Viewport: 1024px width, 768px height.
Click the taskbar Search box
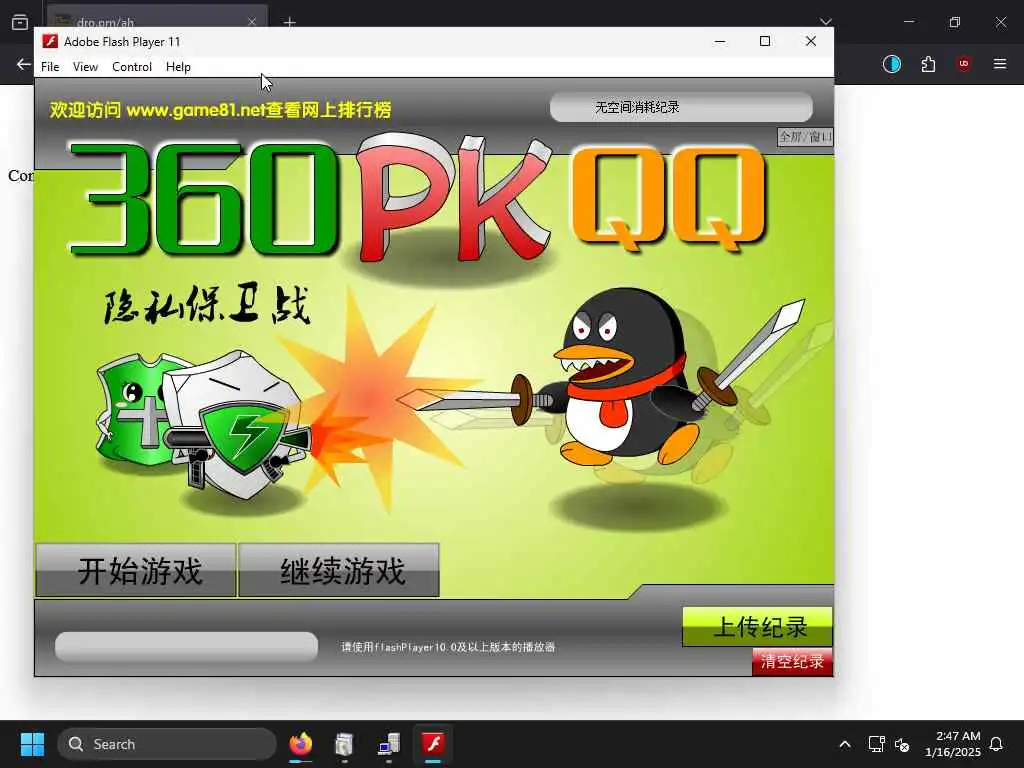click(167, 744)
